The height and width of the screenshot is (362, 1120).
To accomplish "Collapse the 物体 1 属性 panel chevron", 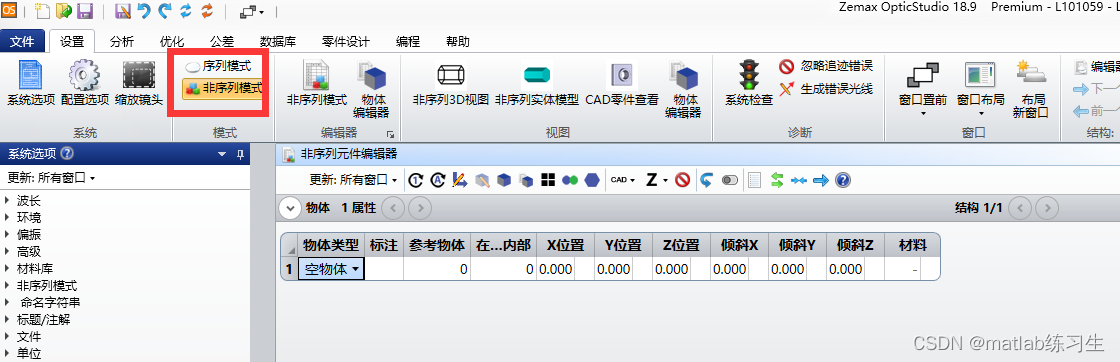I will point(289,208).
